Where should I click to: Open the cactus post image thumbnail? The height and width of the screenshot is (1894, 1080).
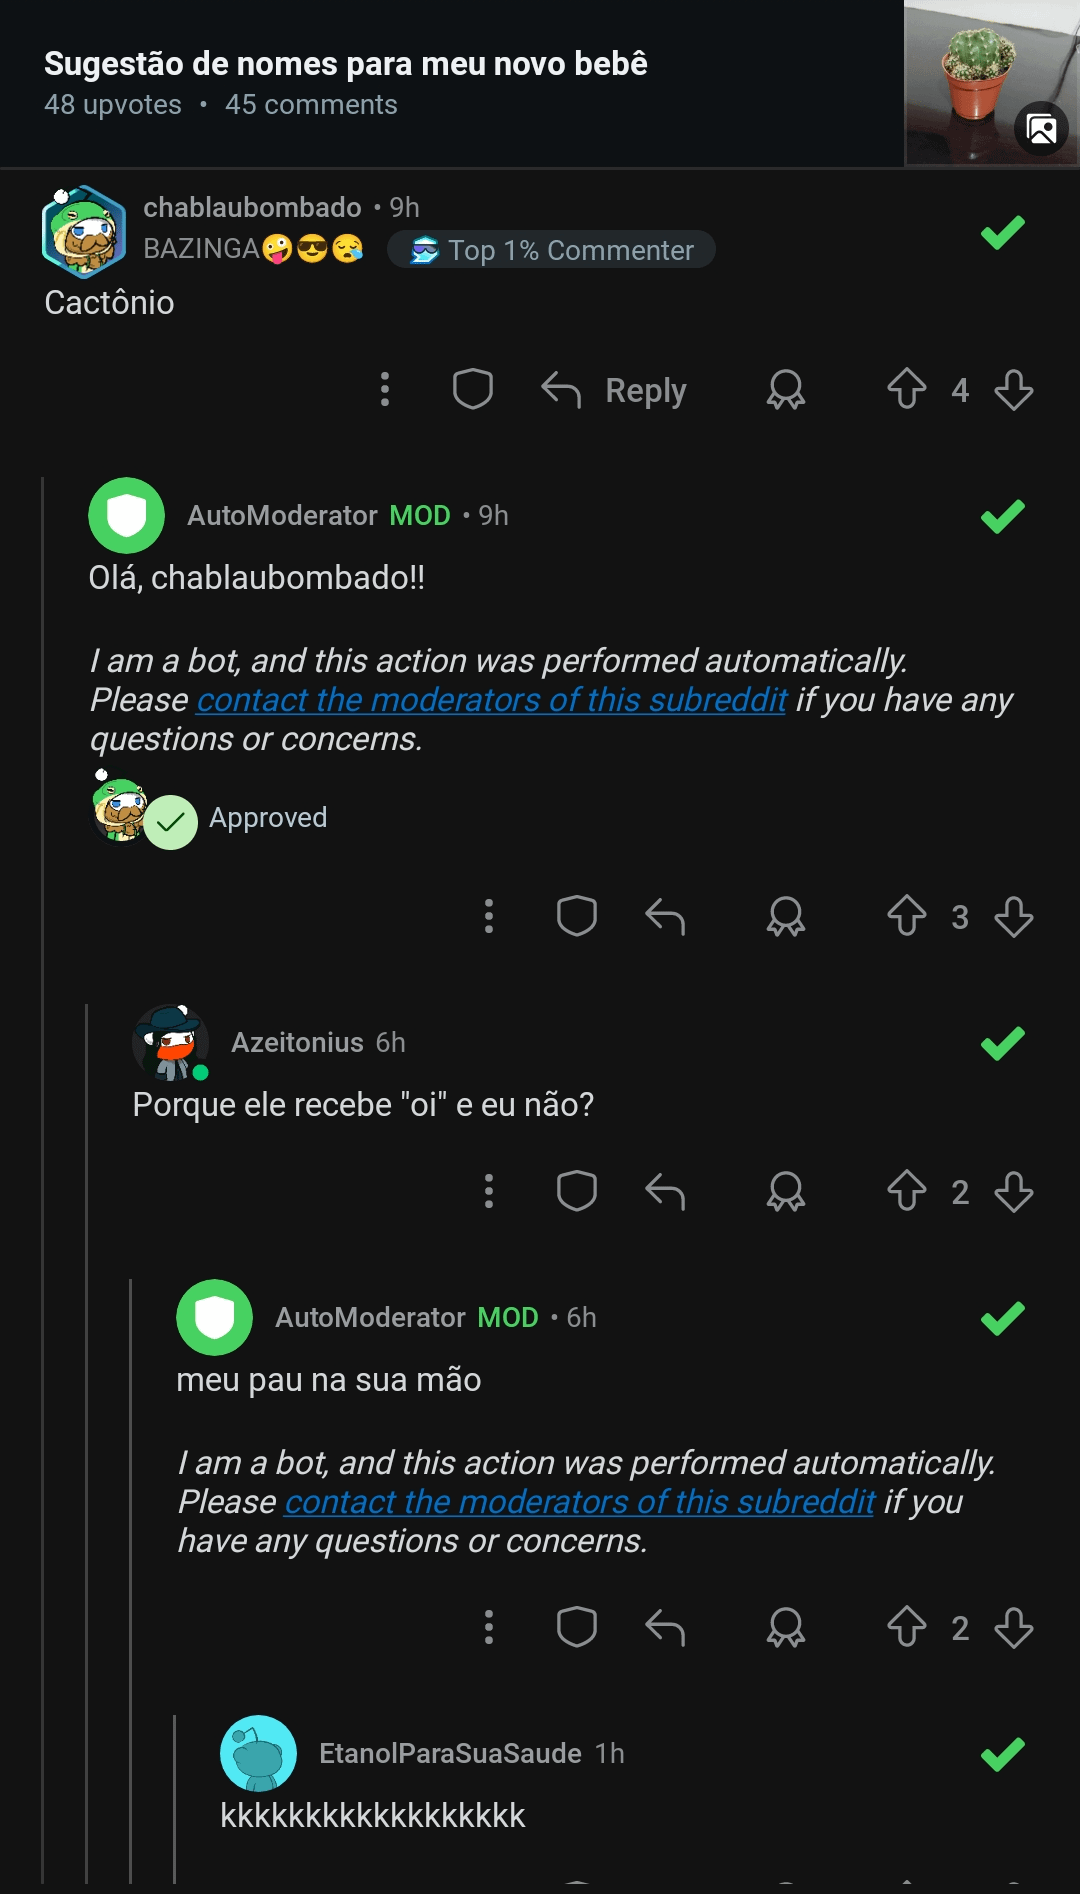[x=991, y=82]
